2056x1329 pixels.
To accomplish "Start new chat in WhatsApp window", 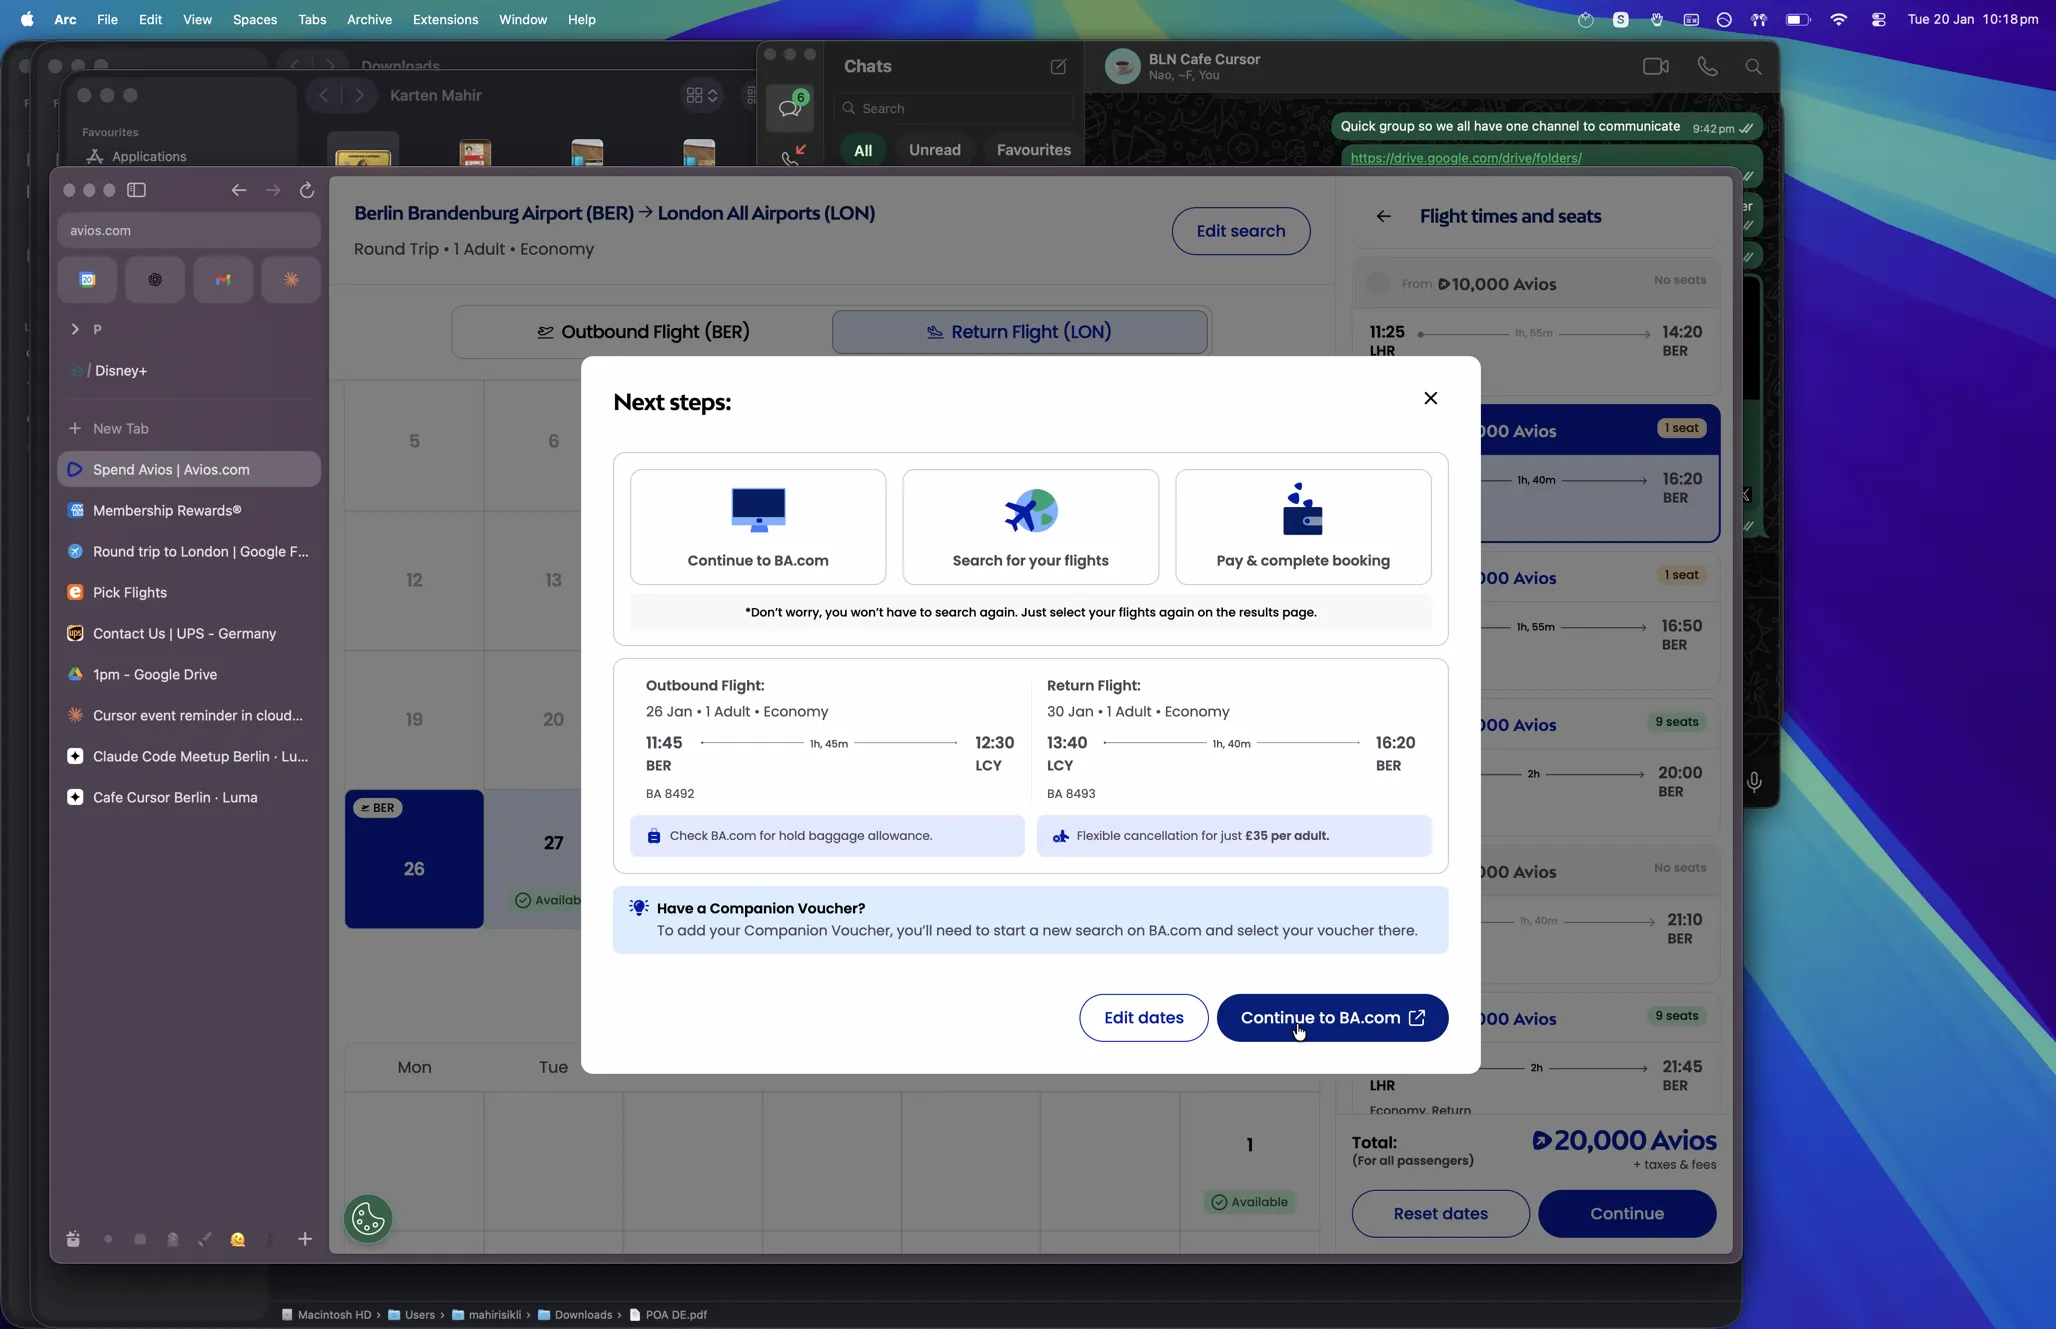I will (x=1058, y=67).
